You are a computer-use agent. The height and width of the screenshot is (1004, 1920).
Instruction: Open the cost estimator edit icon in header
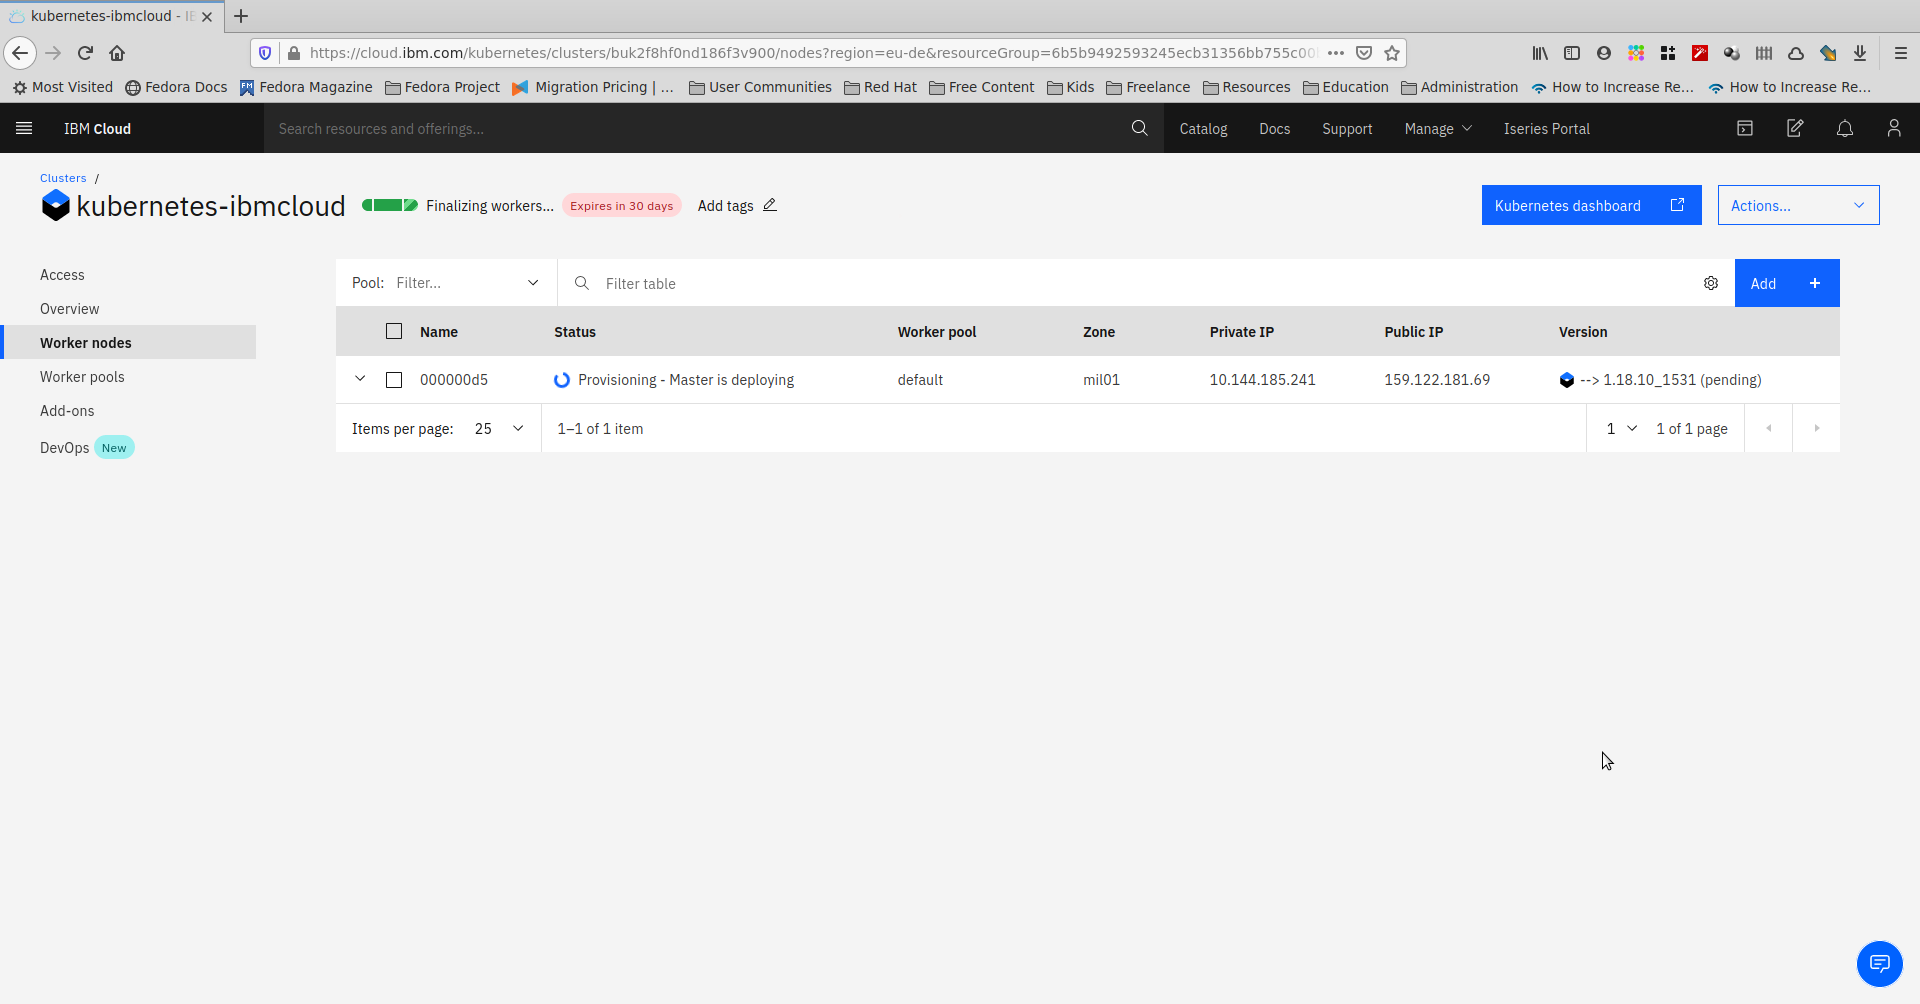tap(1795, 128)
